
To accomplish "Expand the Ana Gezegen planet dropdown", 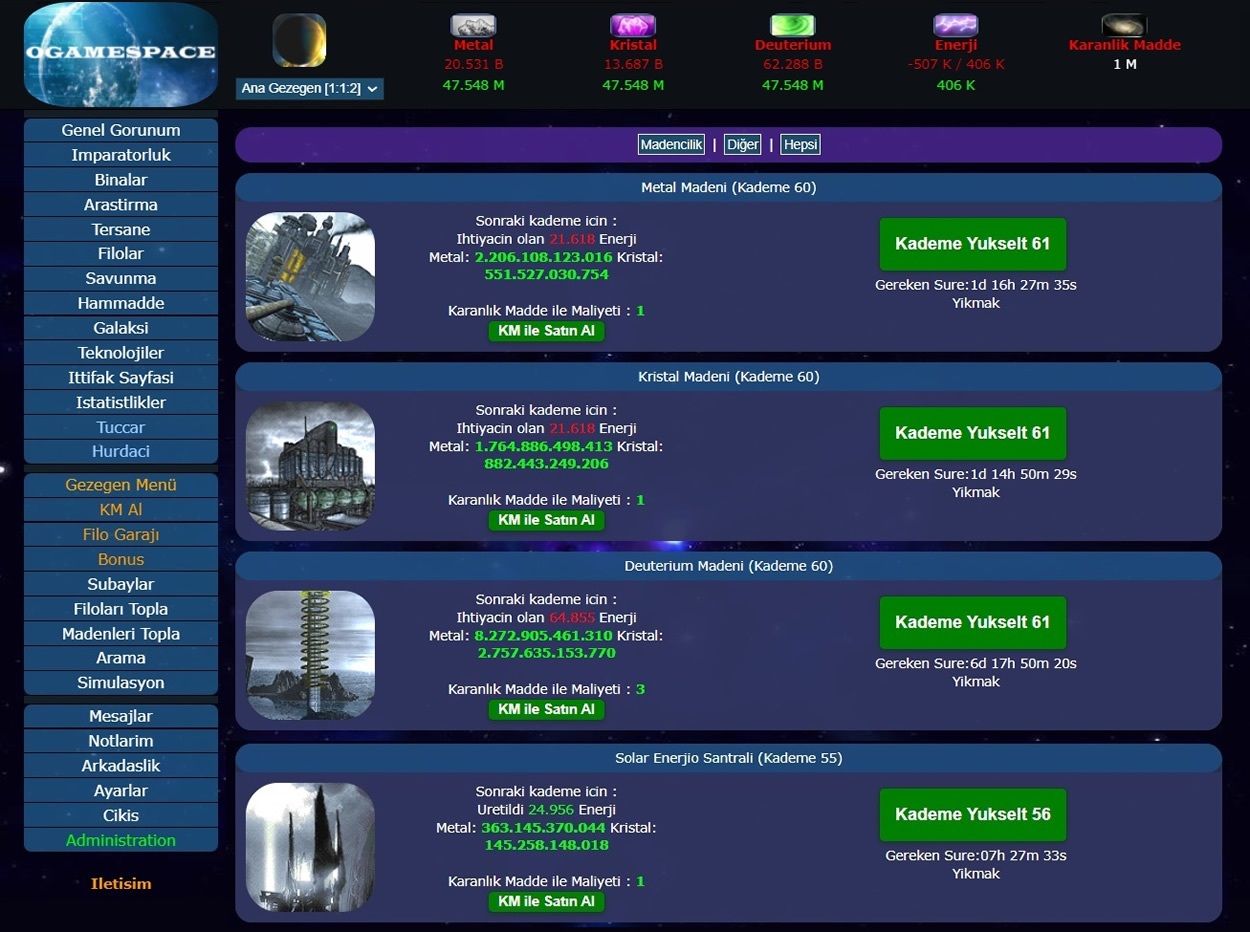I will click(310, 89).
